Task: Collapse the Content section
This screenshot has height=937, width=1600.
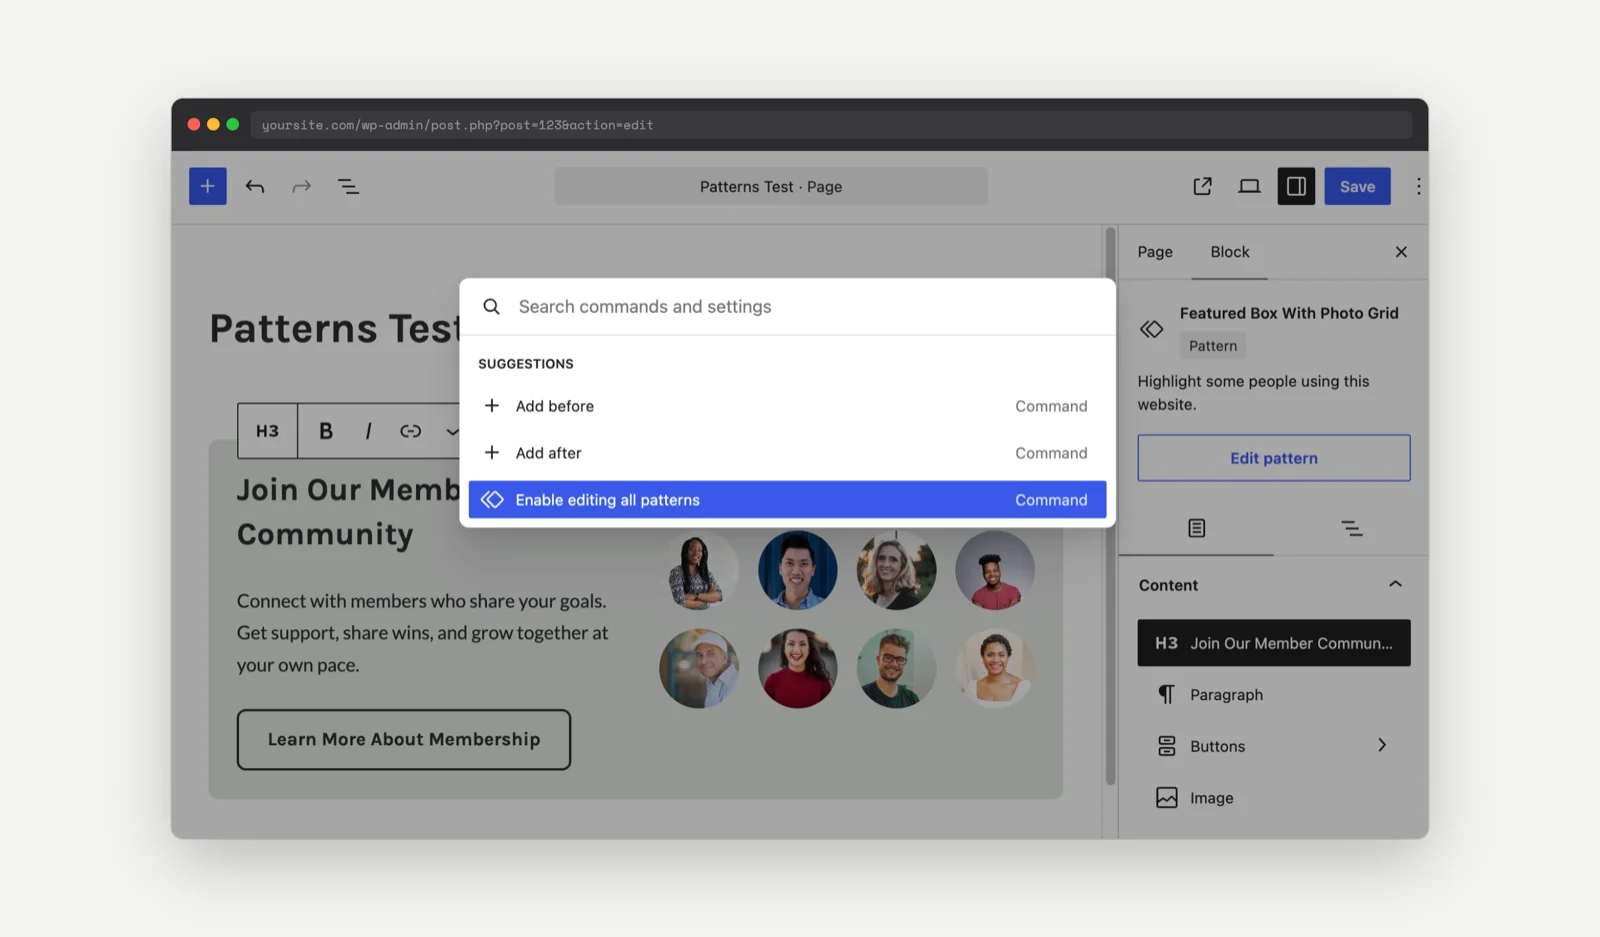Action: (1395, 585)
